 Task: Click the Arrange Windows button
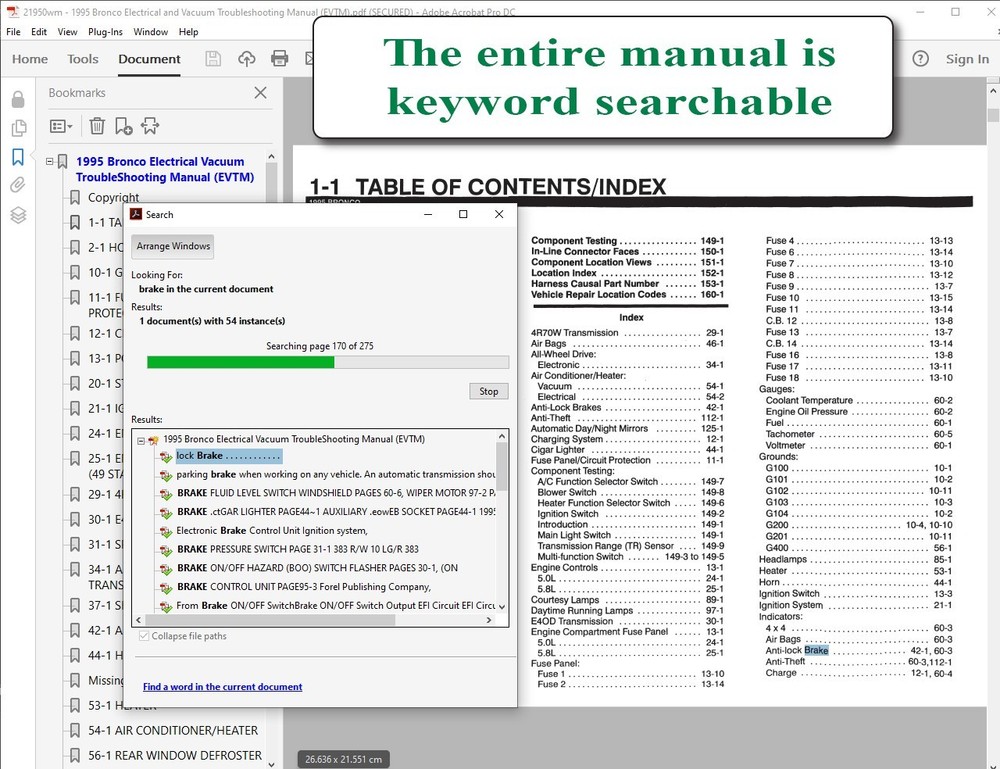(x=173, y=246)
